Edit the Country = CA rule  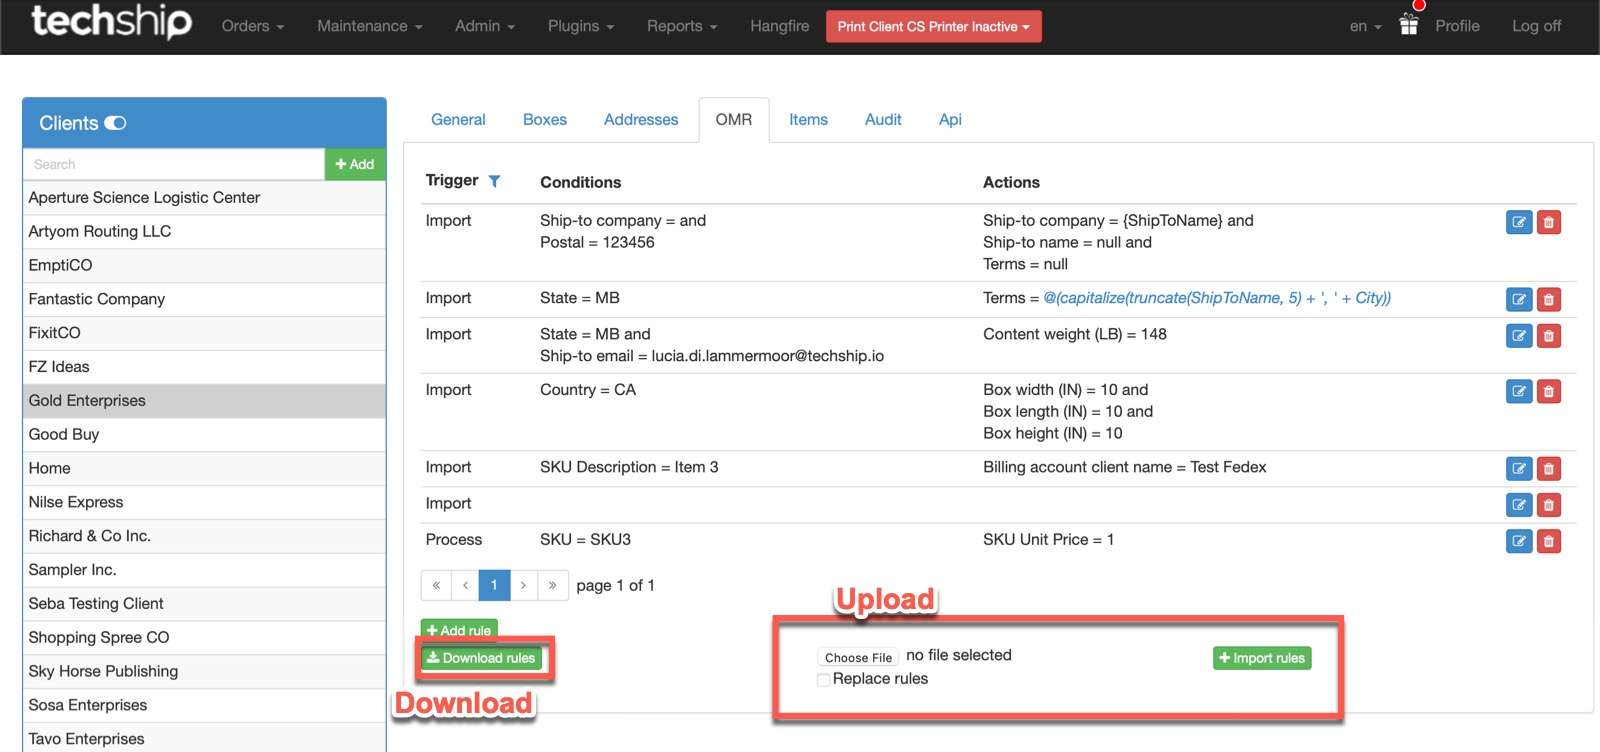pos(1518,391)
